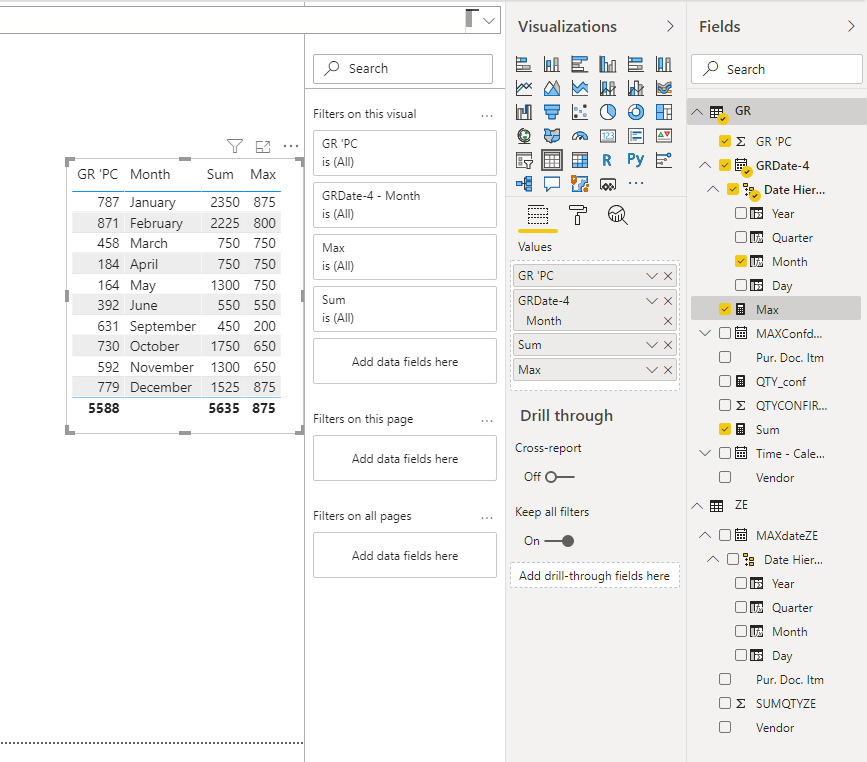The image size is (867, 762).
Task: Select the filled map visual
Action: [x=552, y=136]
